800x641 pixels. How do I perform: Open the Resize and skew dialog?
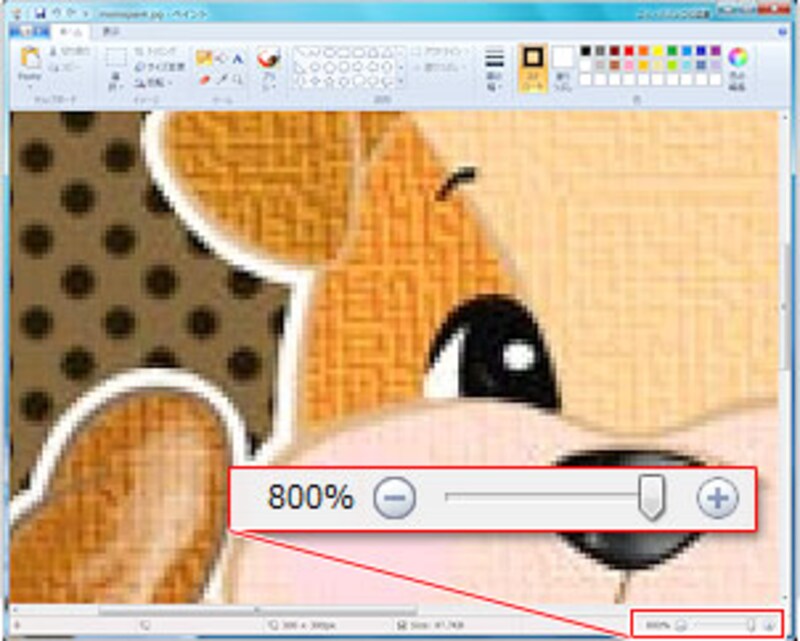[159, 67]
